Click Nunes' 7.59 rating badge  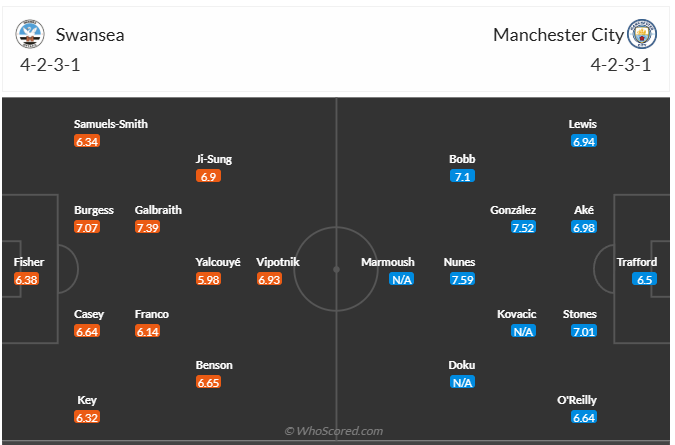point(461,280)
